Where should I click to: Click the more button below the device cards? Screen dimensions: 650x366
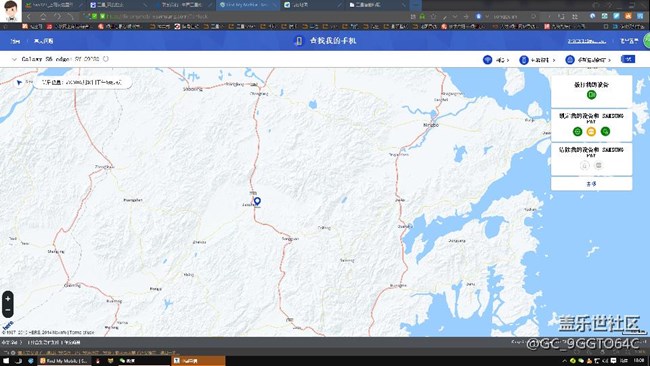[592, 184]
